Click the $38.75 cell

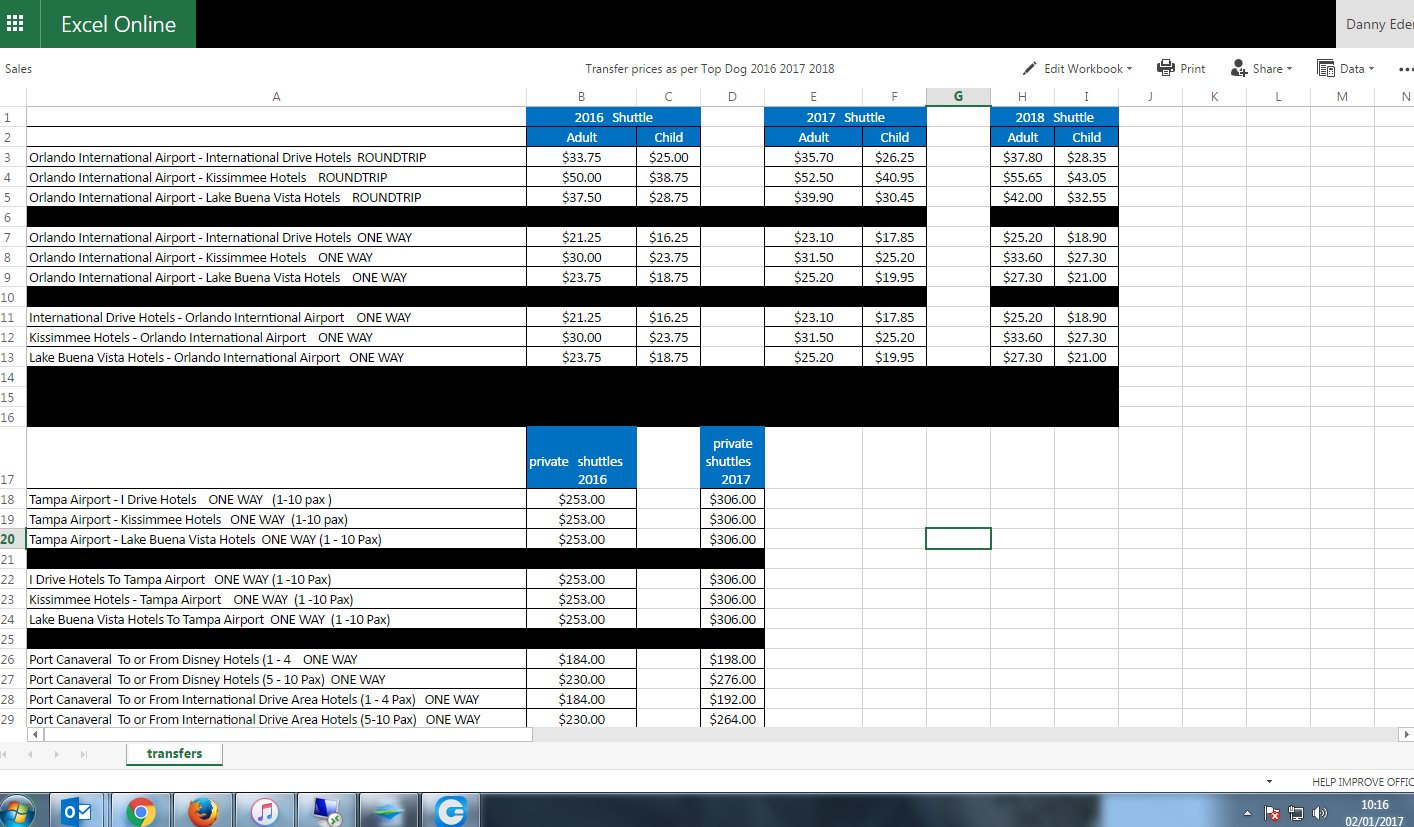click(668, 177)
